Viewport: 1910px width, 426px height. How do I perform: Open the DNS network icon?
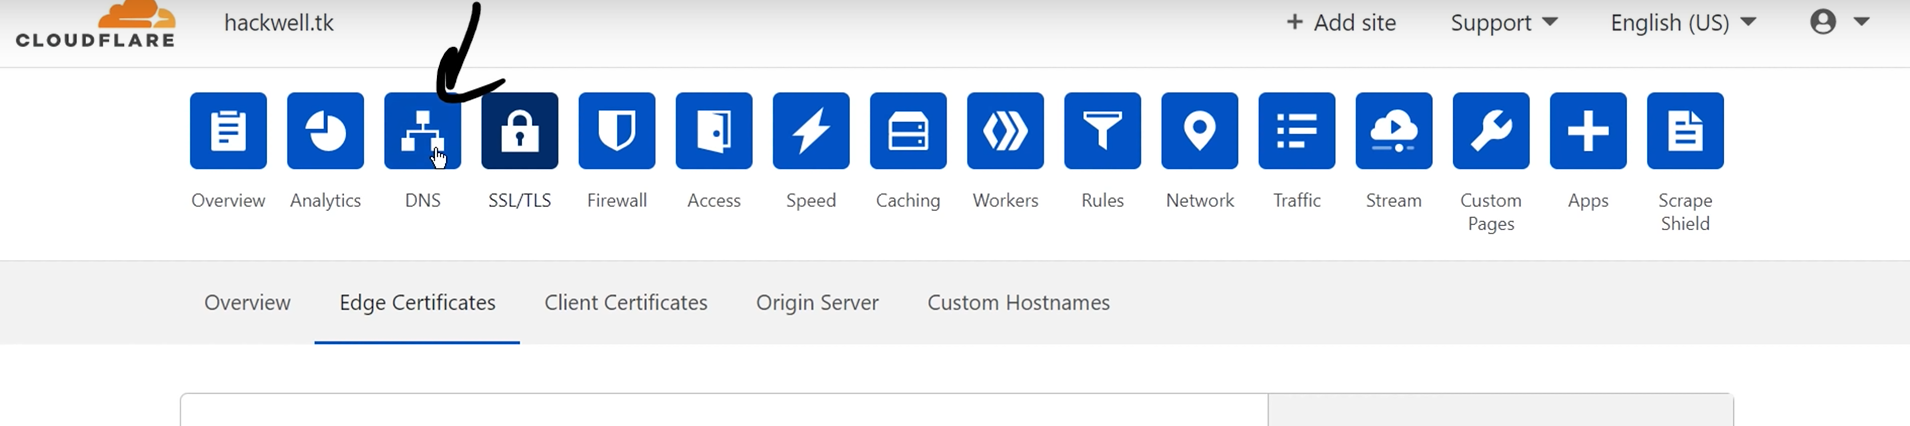(422, 131)
